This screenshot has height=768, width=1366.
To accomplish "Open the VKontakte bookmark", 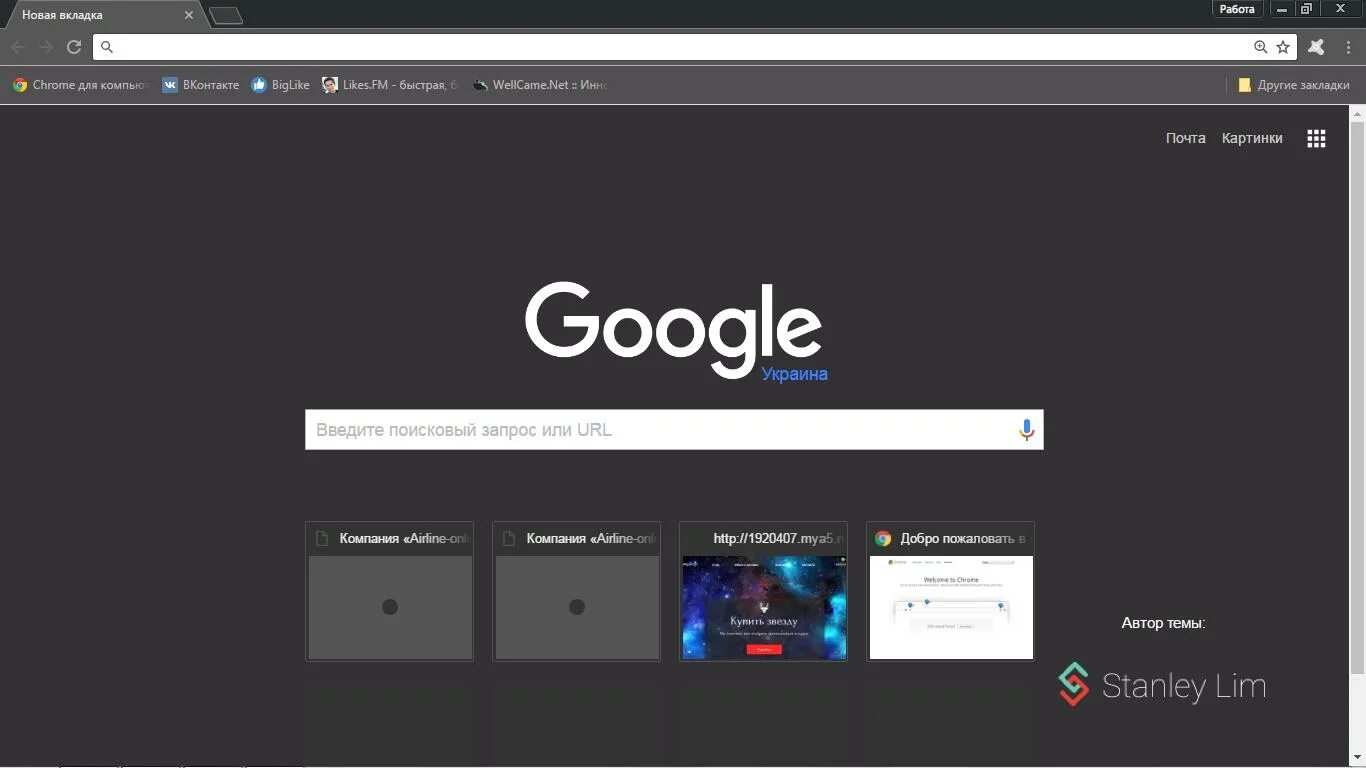I will coord(201,85).
